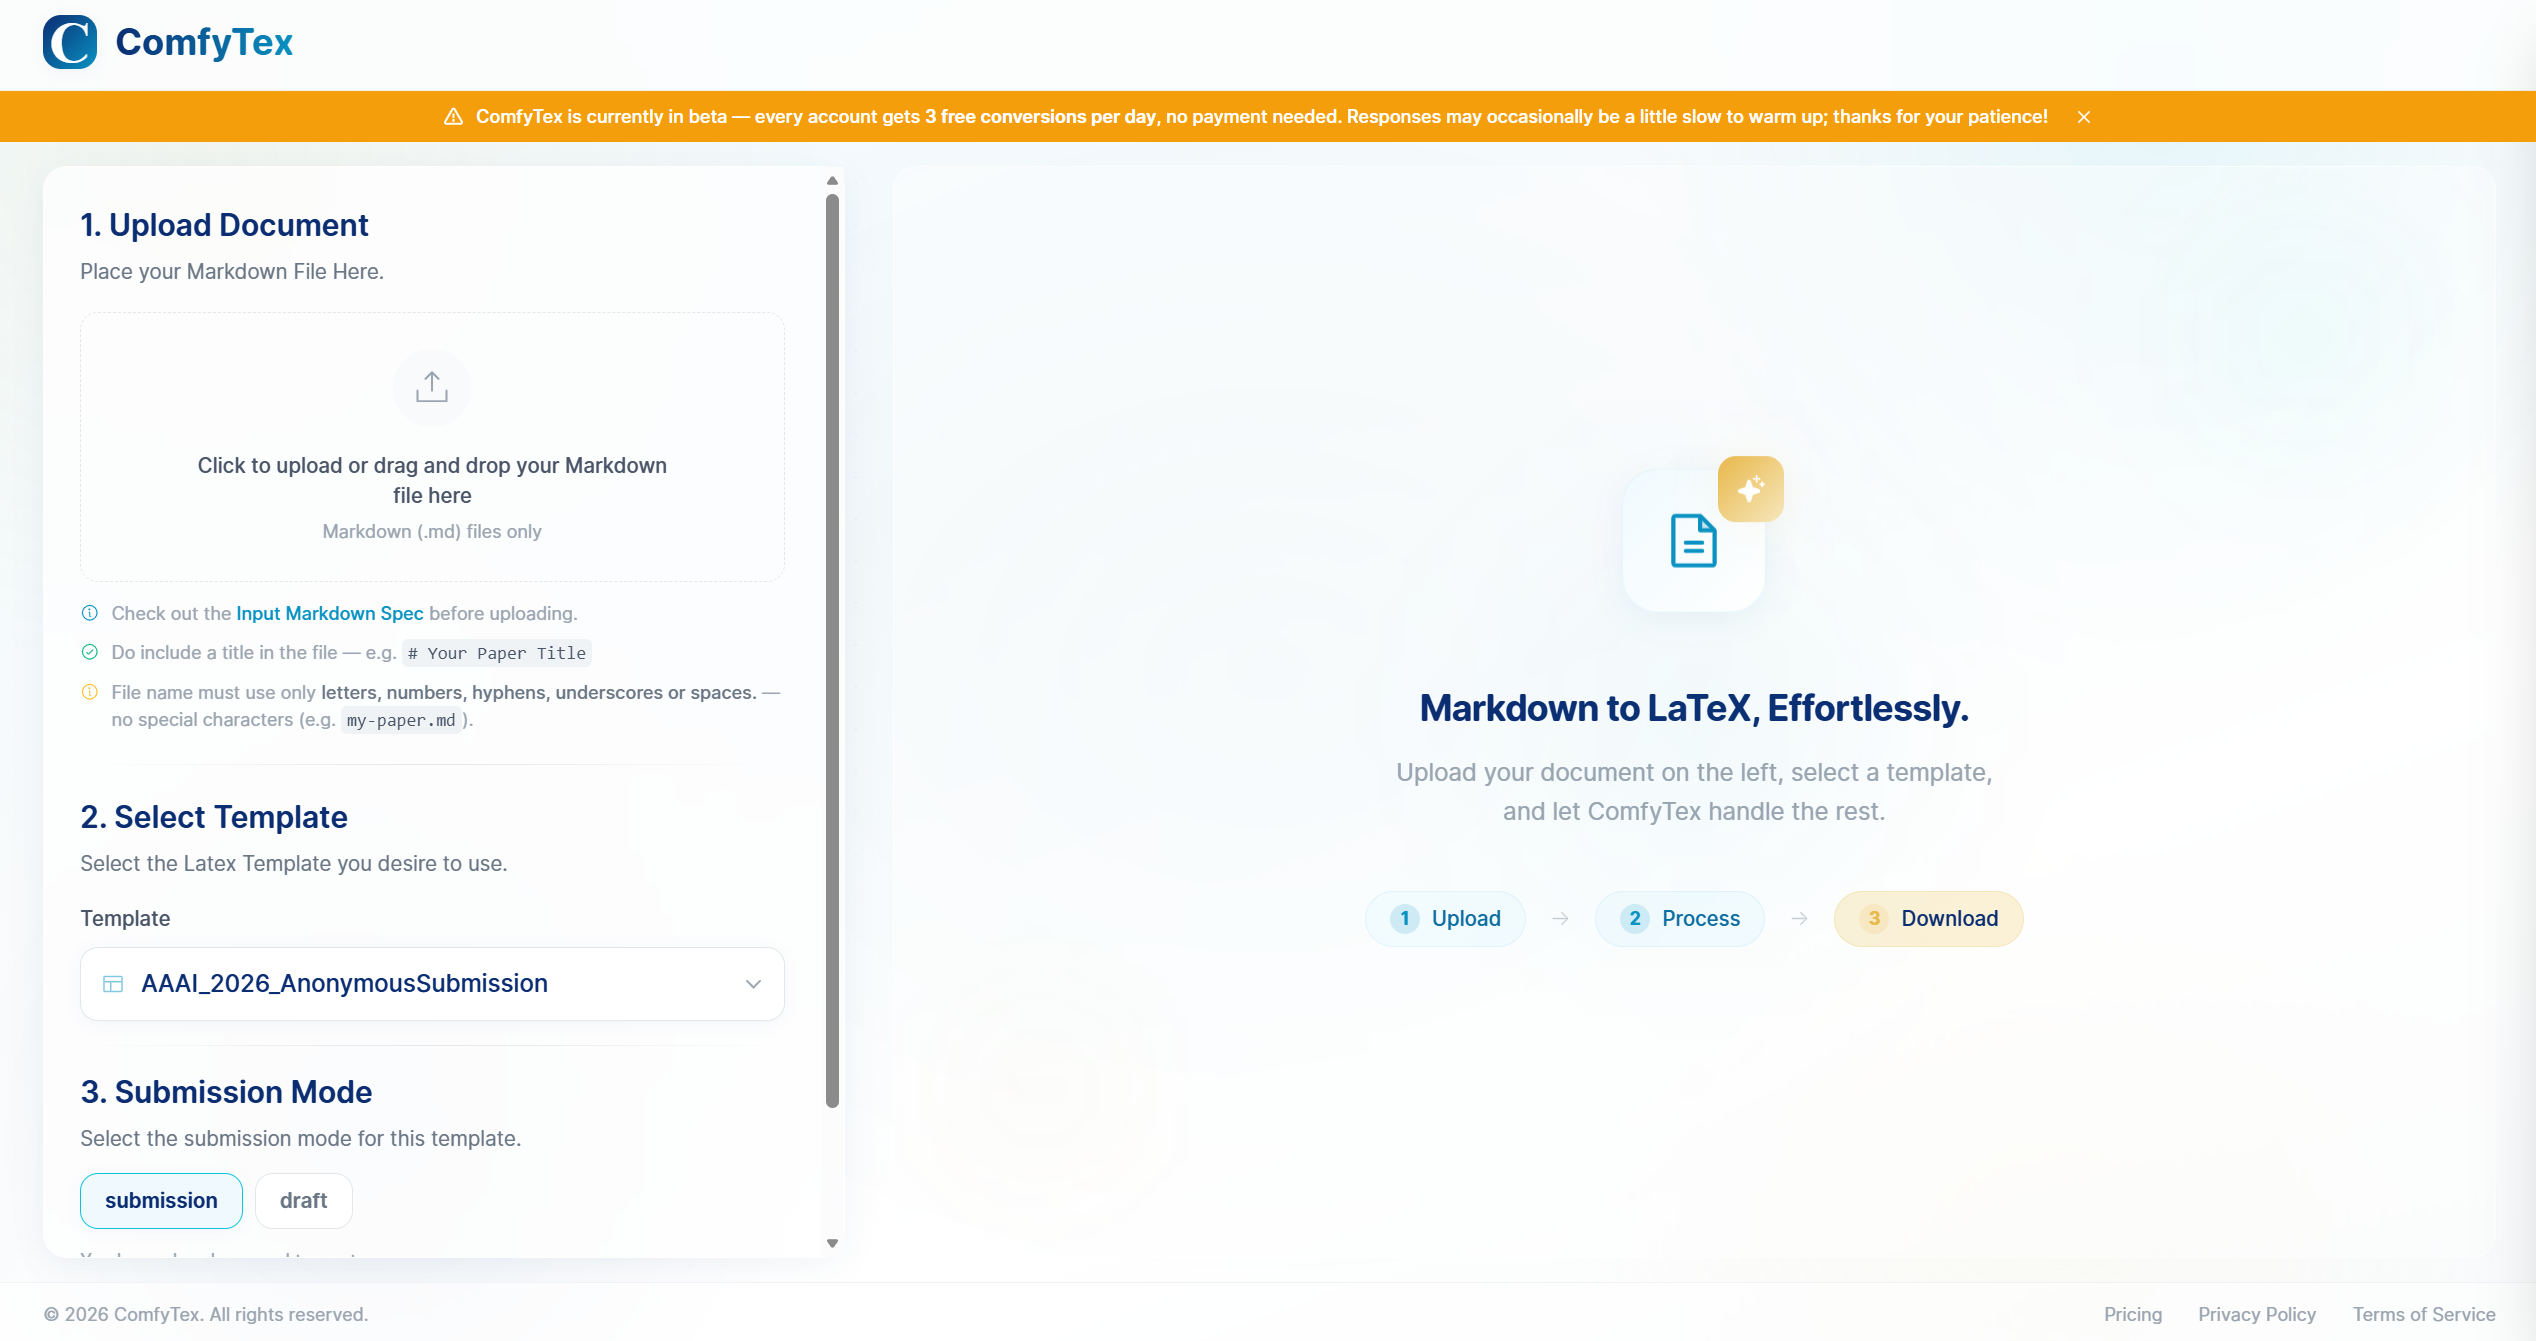Click the 'Markdown to LaTeX, Effortlessly.' headline

(1694, 708)
